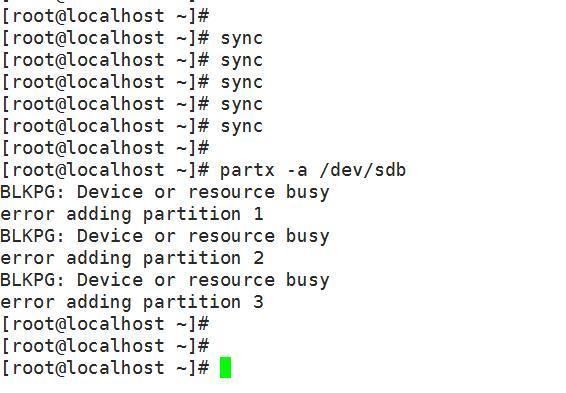Screen dimensions: 566x393
Task: Click the "/dev/sdb" device path
Action: [x=362, y=170]
